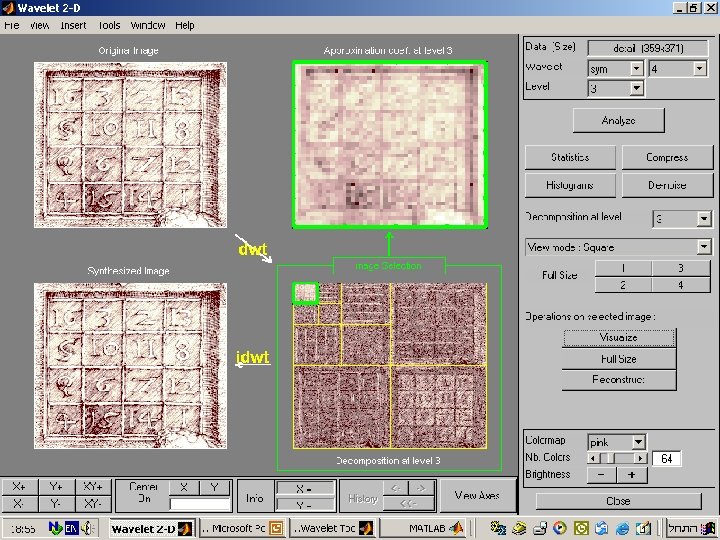The width and height of the screenshot is (720, 540).
Task: Switch to Microsoft PowerPoint taskbar item
Action: 242,529
